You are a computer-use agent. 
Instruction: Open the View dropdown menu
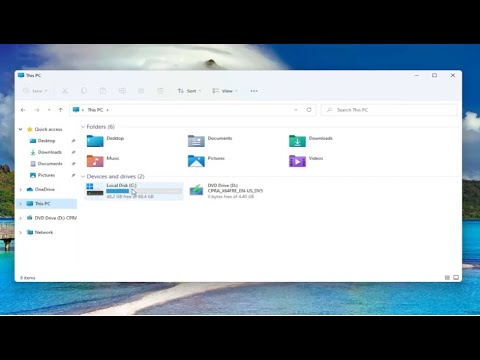coord(225,91)
